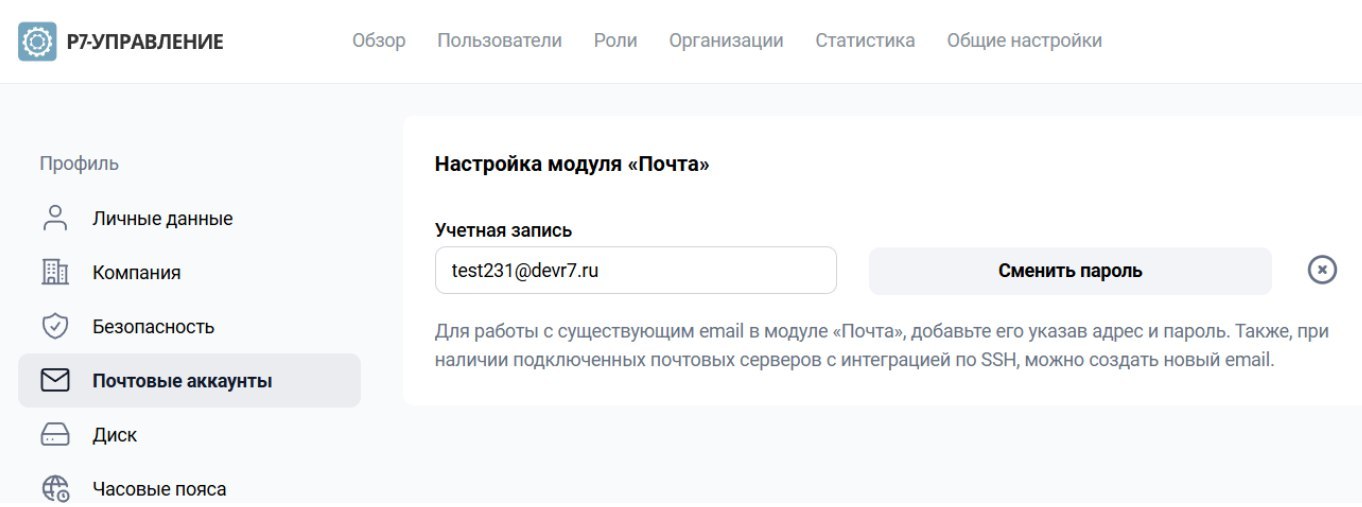This screenshot has height=507, width=1362.
Task: Go to the Пользователи tab
Action: pyautogui.click(x=499, y=41)
